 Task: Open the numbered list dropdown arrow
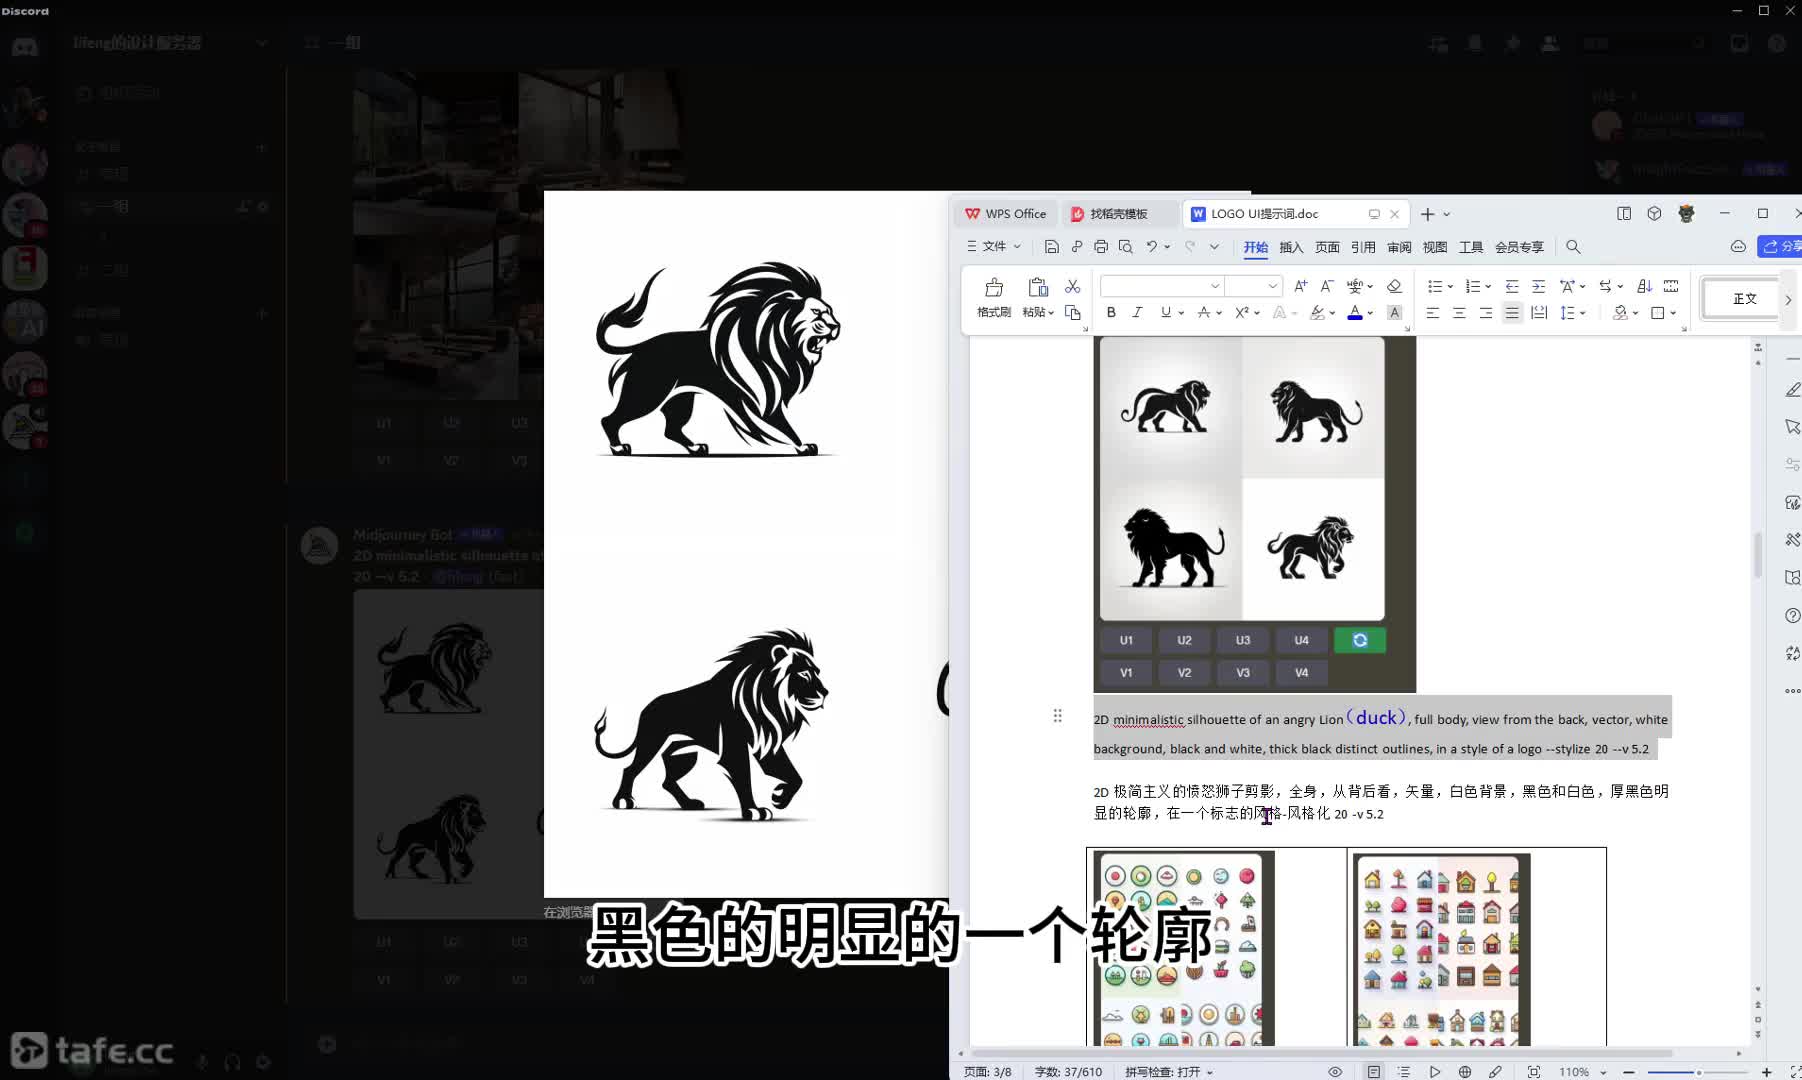[1488, 287]
